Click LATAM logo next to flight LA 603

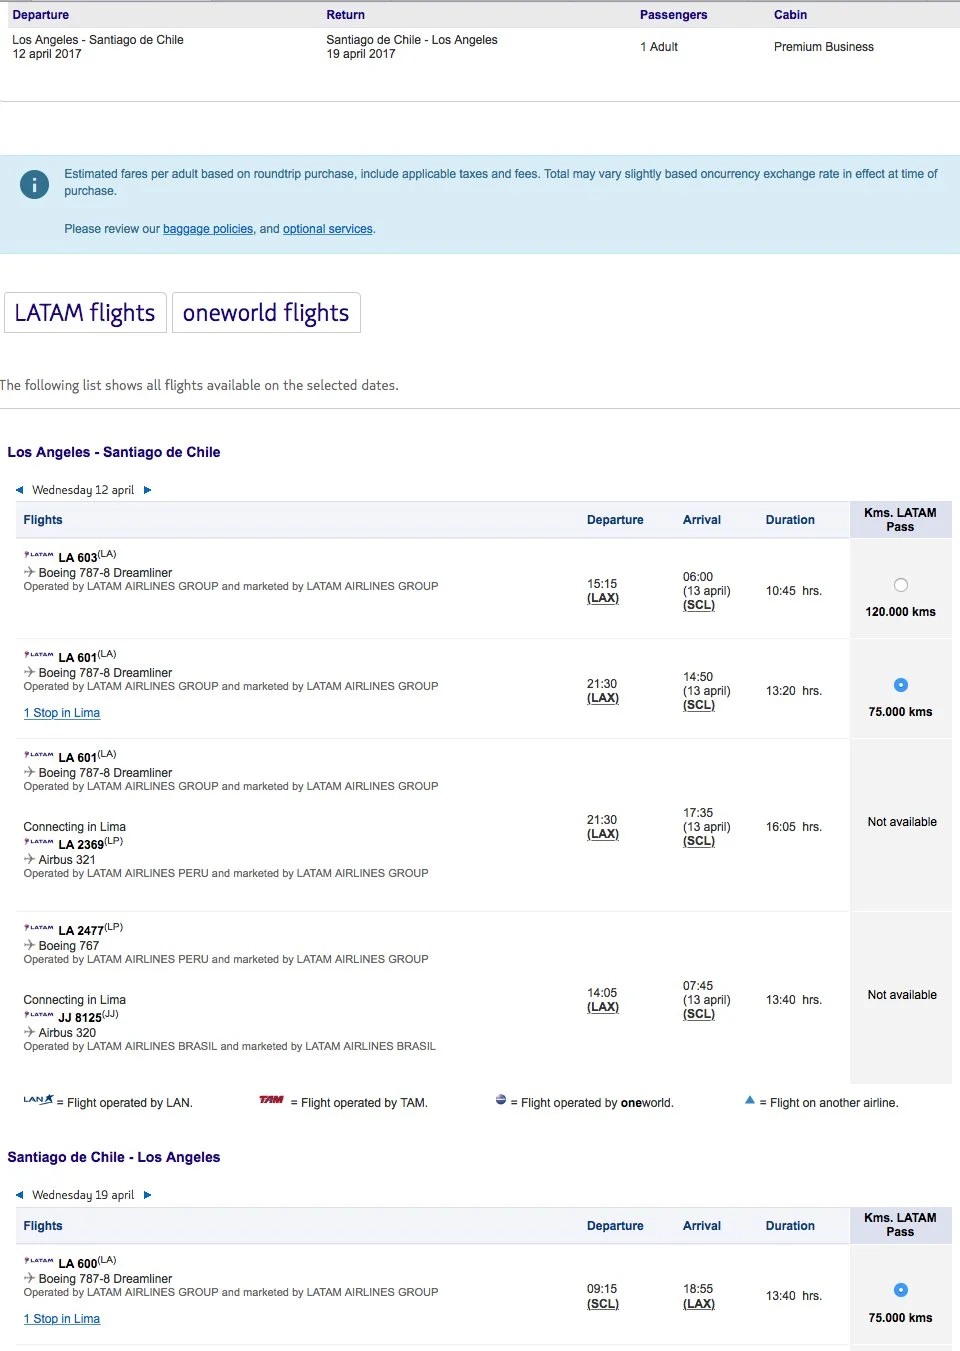[39, 554]
